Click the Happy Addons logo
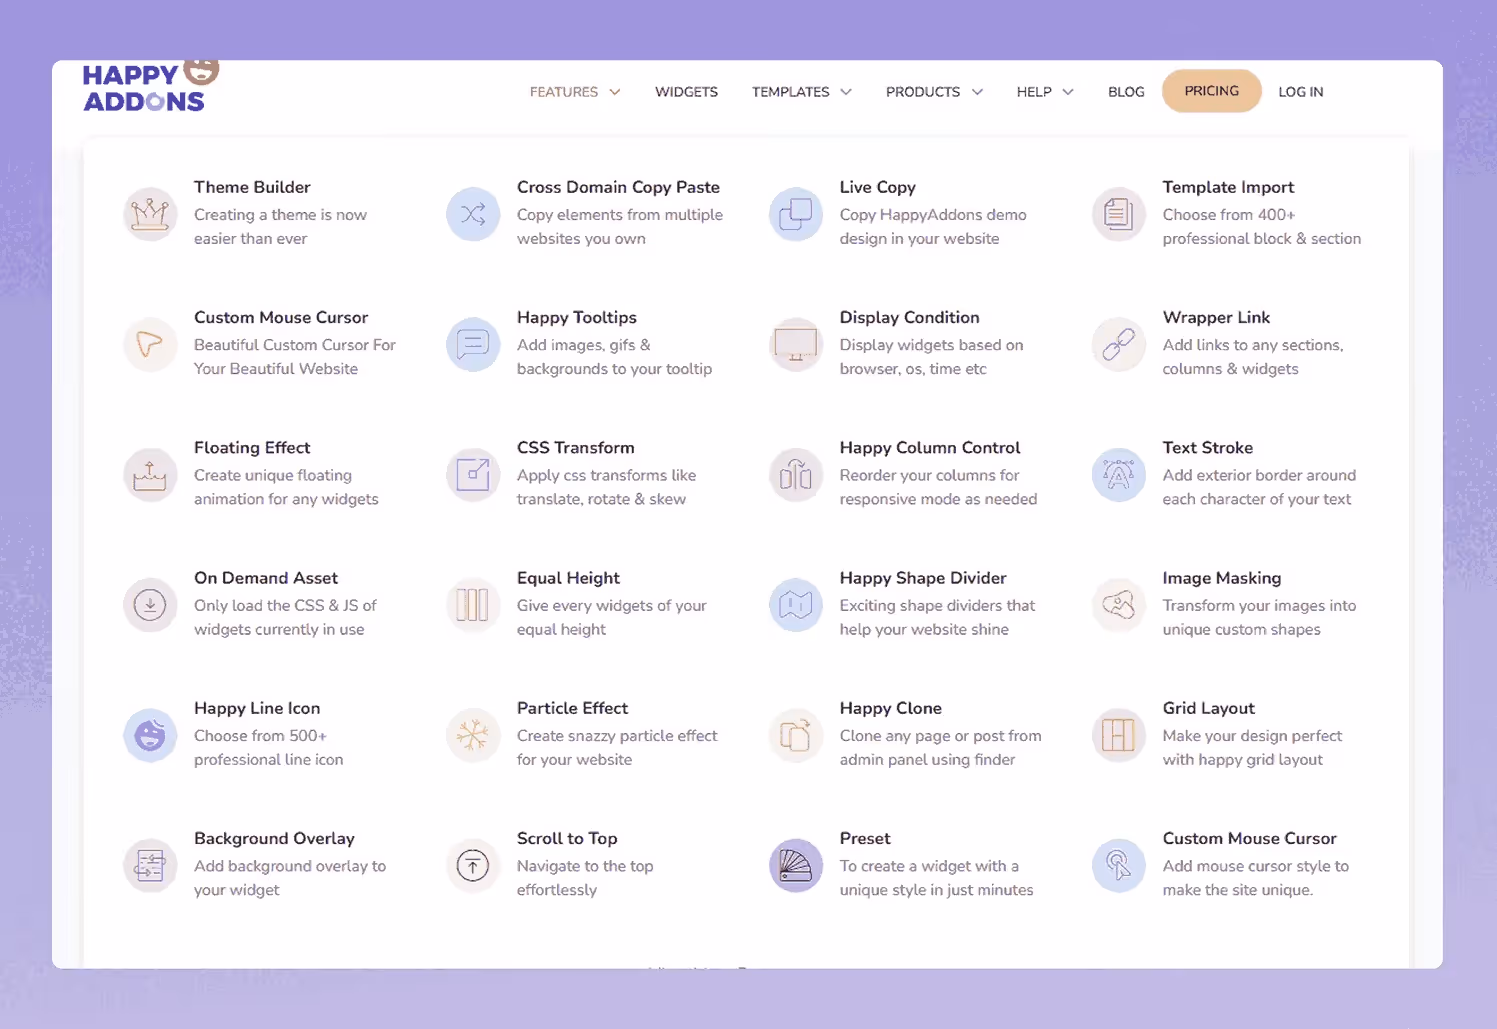 click(x=150, y=86)
